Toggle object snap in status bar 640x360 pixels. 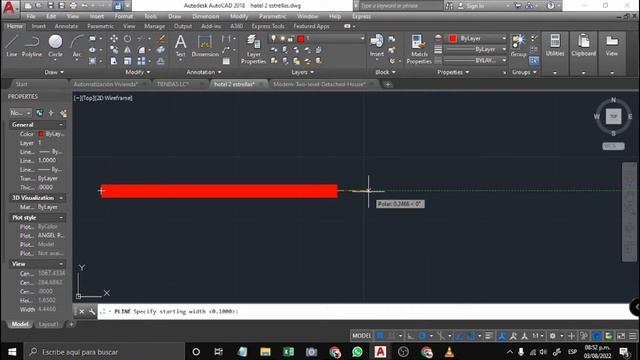(470, 336)
